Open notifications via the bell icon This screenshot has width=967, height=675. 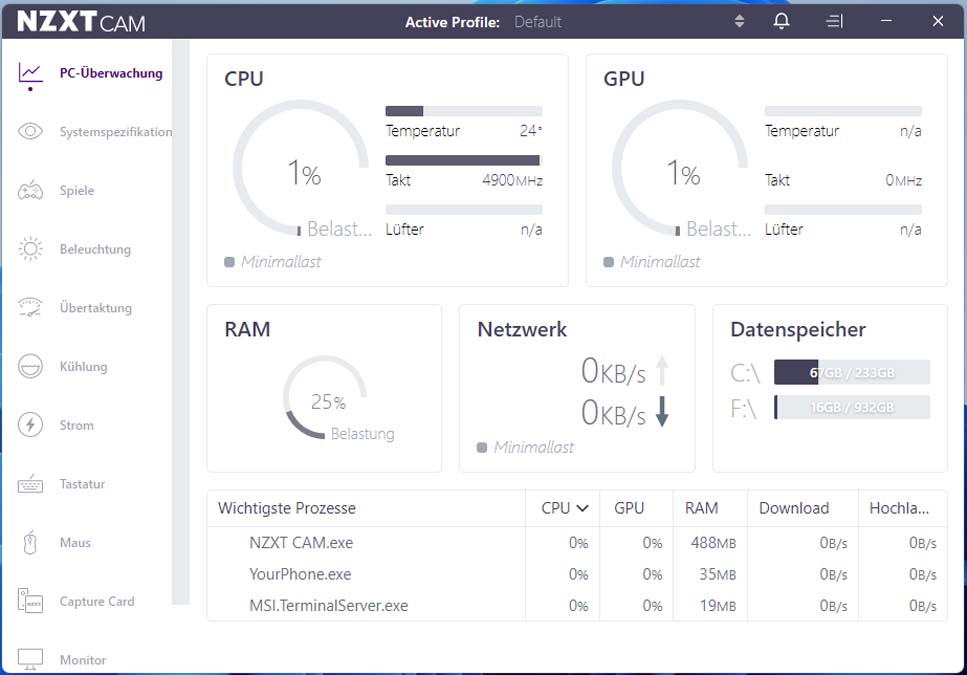click(x=781, y=22)
